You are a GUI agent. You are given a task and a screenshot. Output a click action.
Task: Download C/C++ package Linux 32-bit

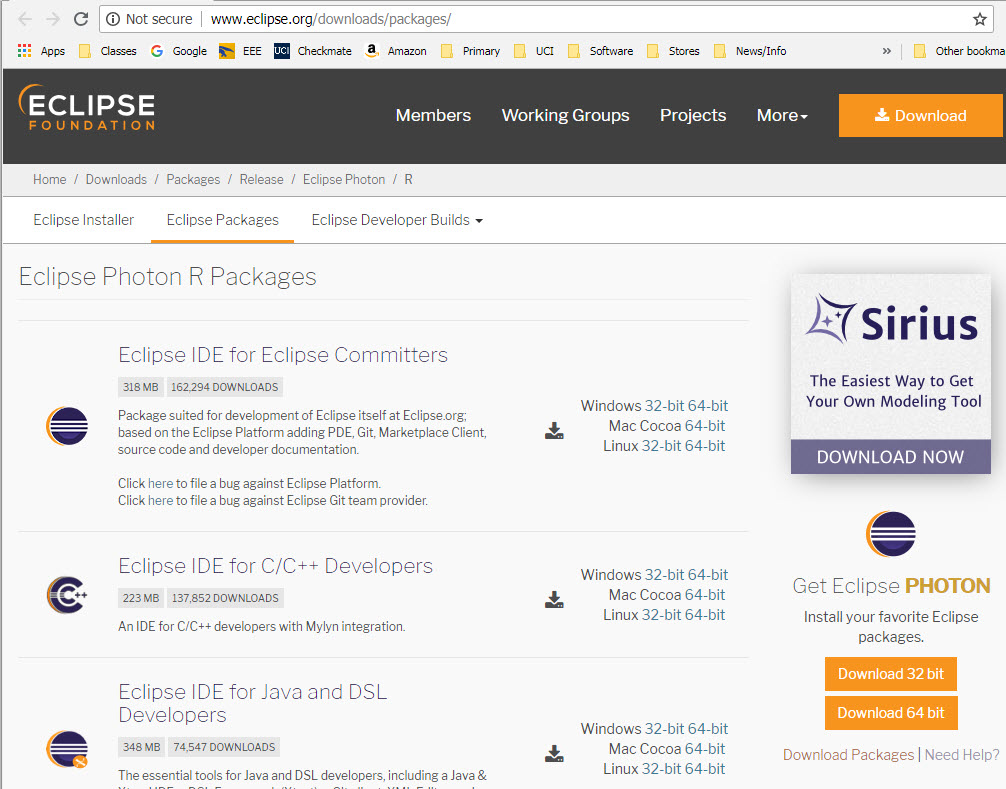point(661,615)
